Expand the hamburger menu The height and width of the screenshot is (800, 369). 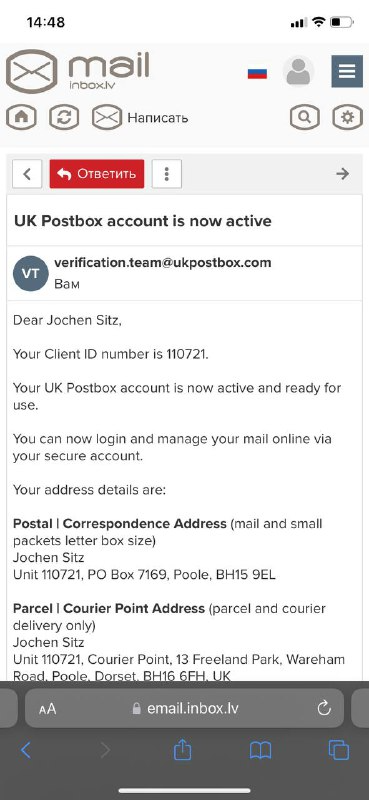(347, 71)
